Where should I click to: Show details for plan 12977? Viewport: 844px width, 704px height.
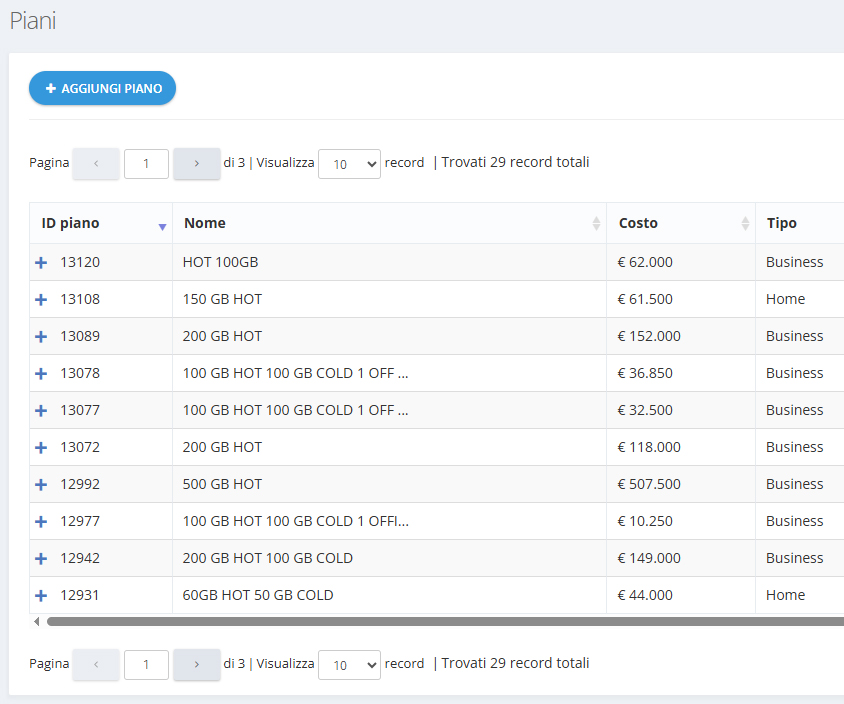coord(41,521)
